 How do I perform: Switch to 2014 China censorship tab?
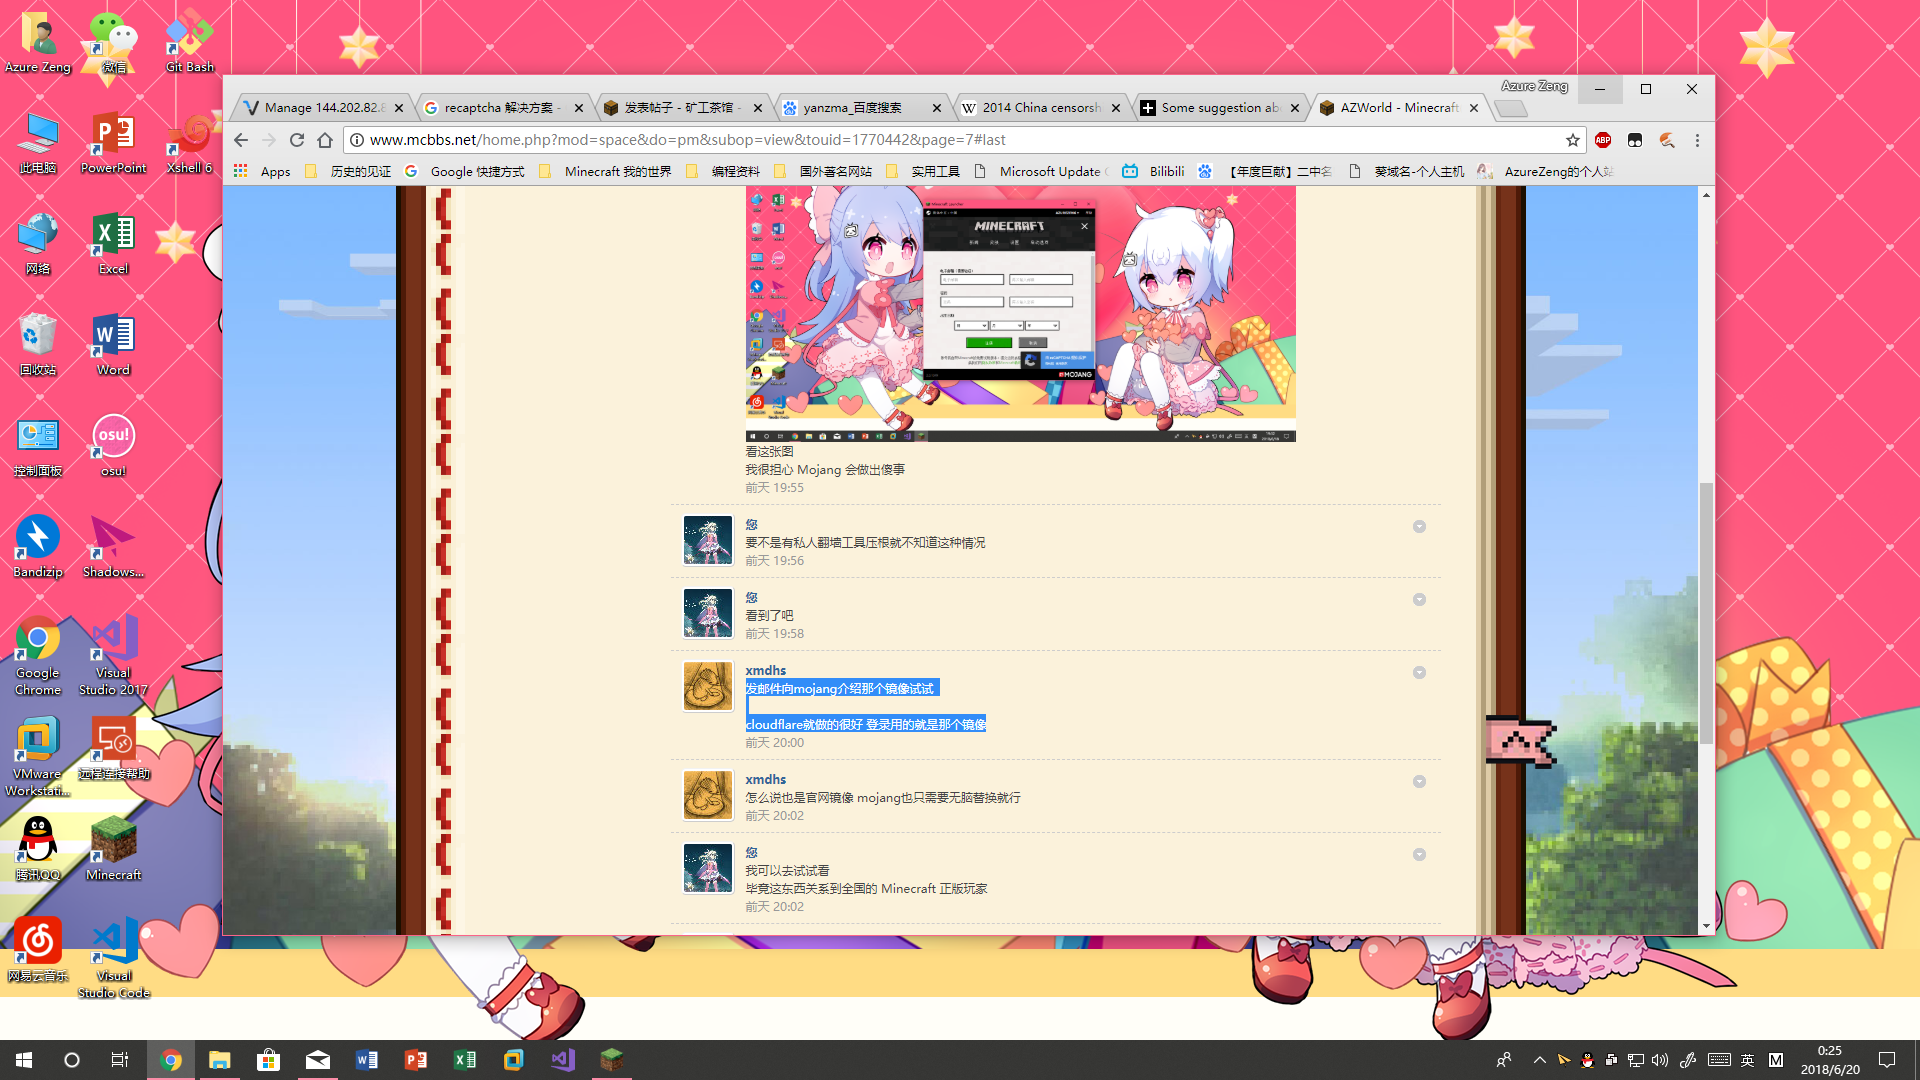point(1040,107)
